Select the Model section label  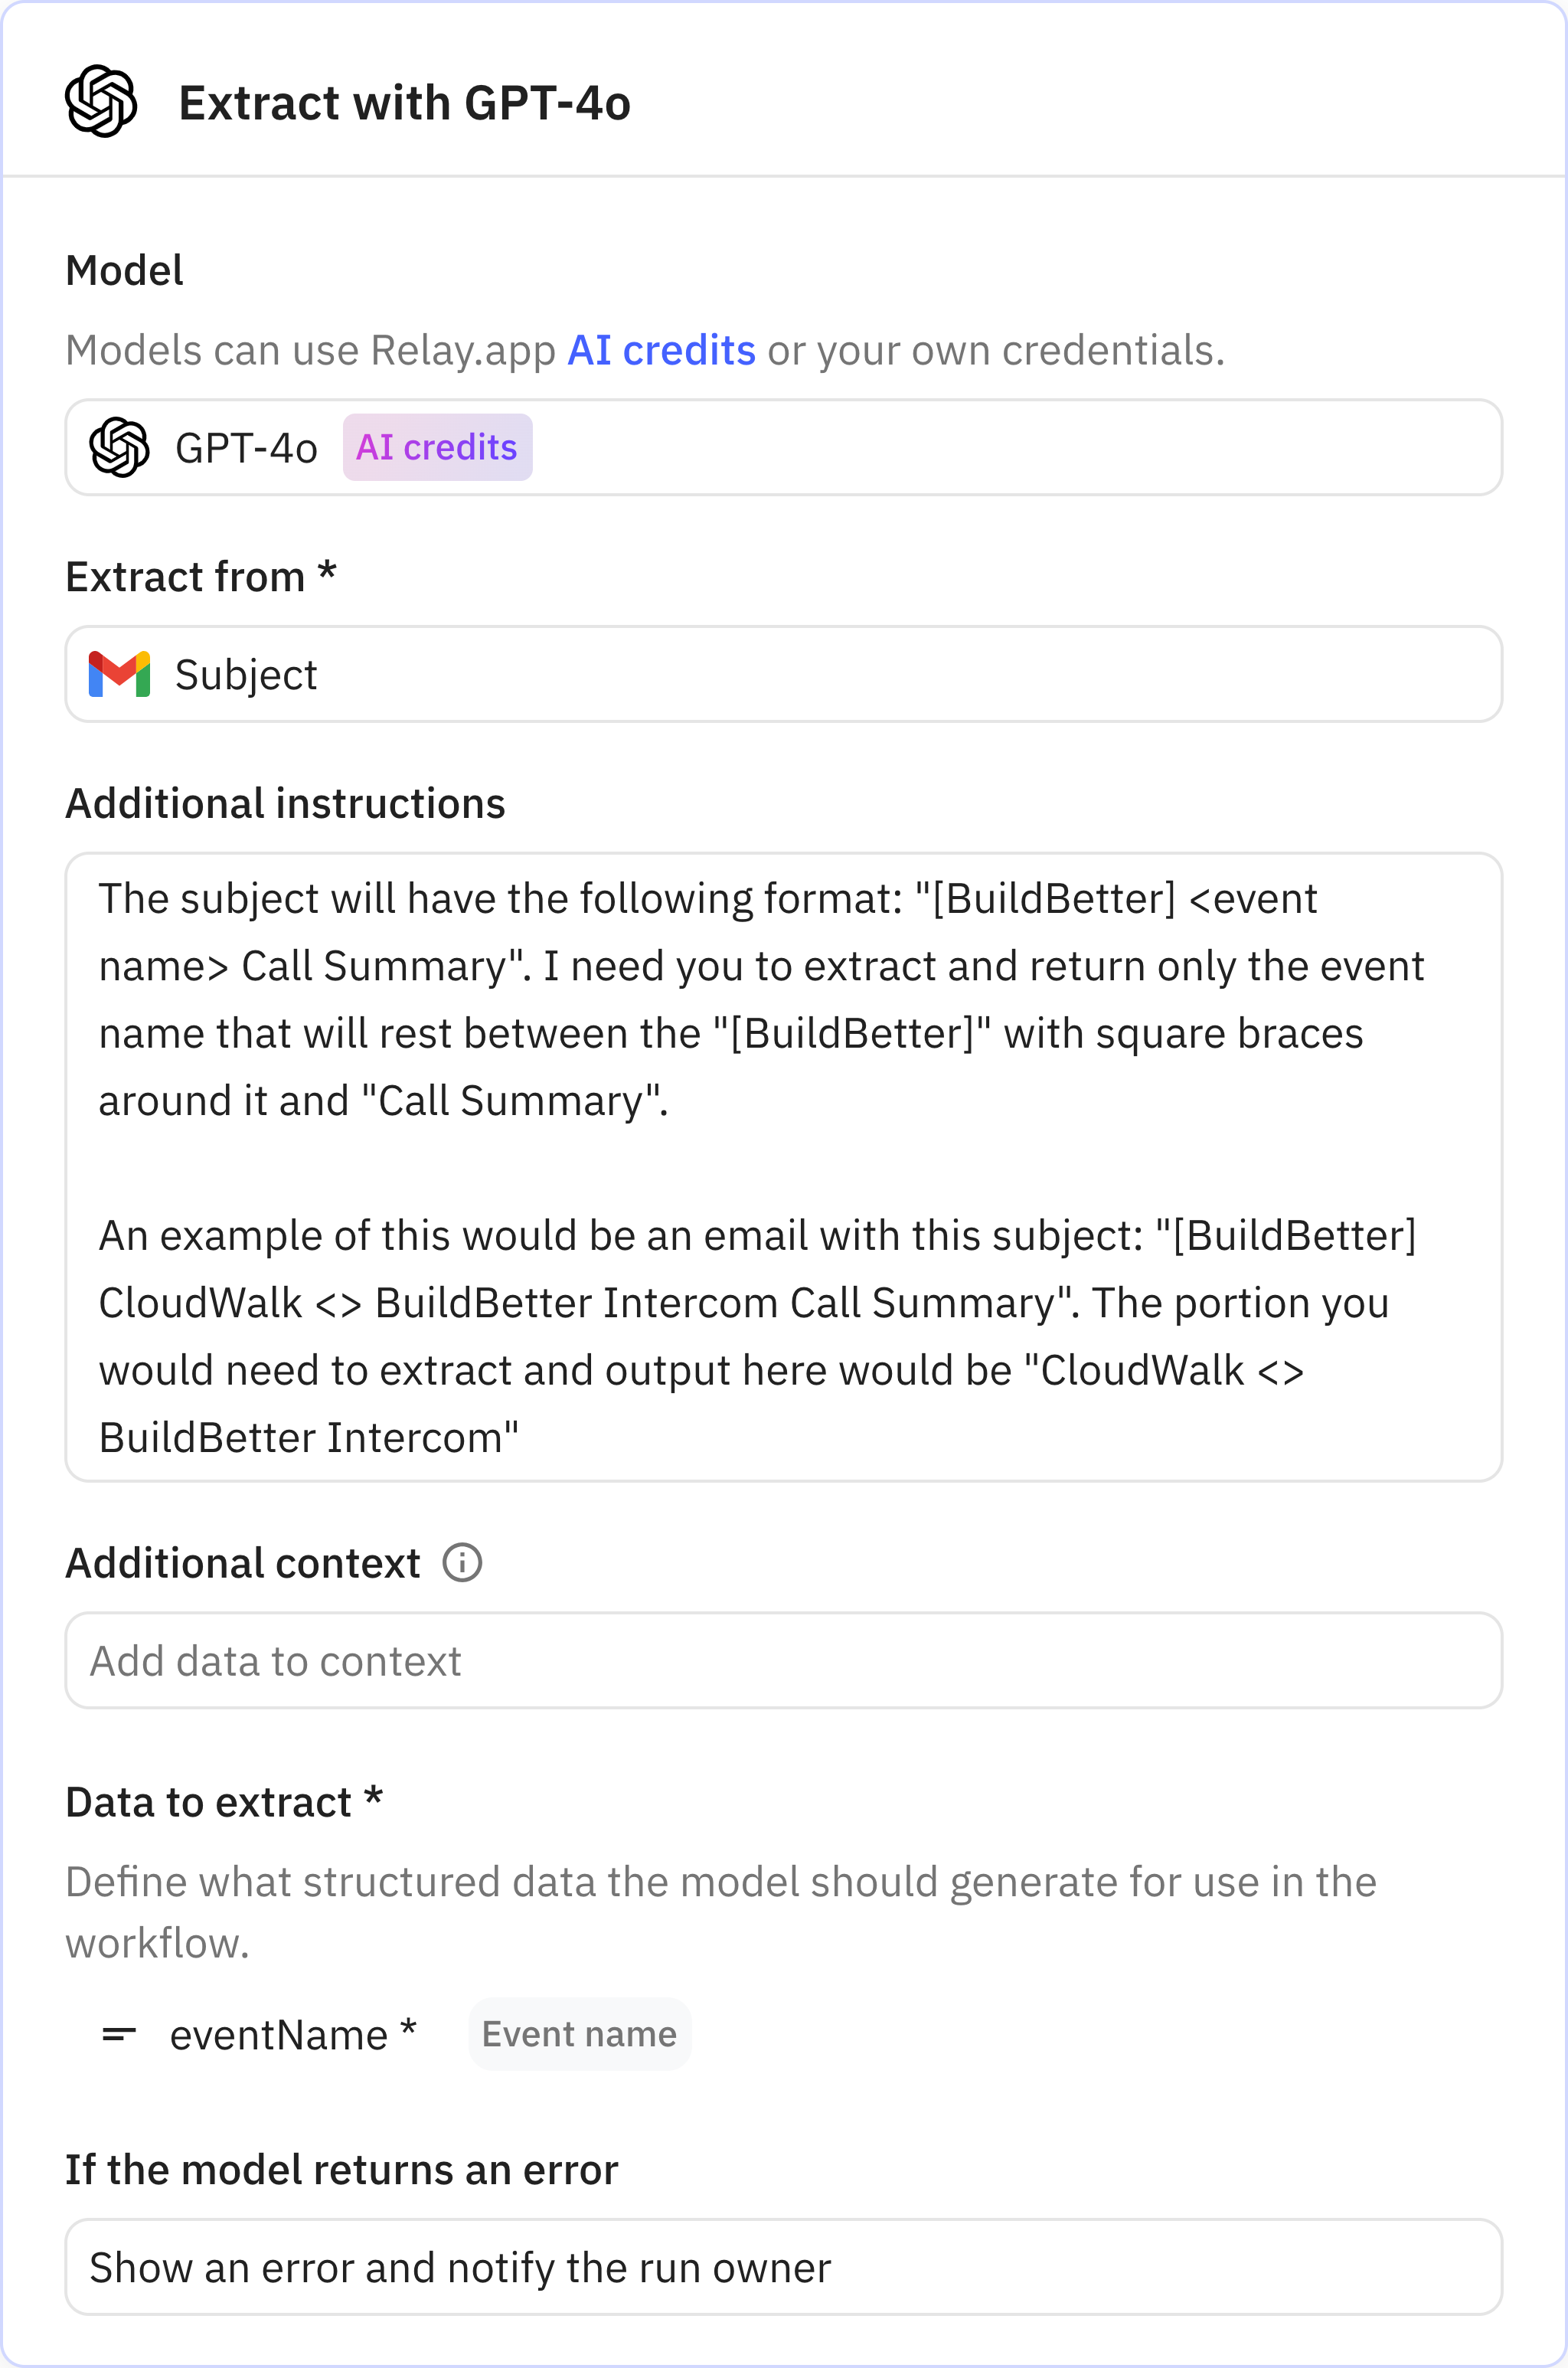pos(123,268)
